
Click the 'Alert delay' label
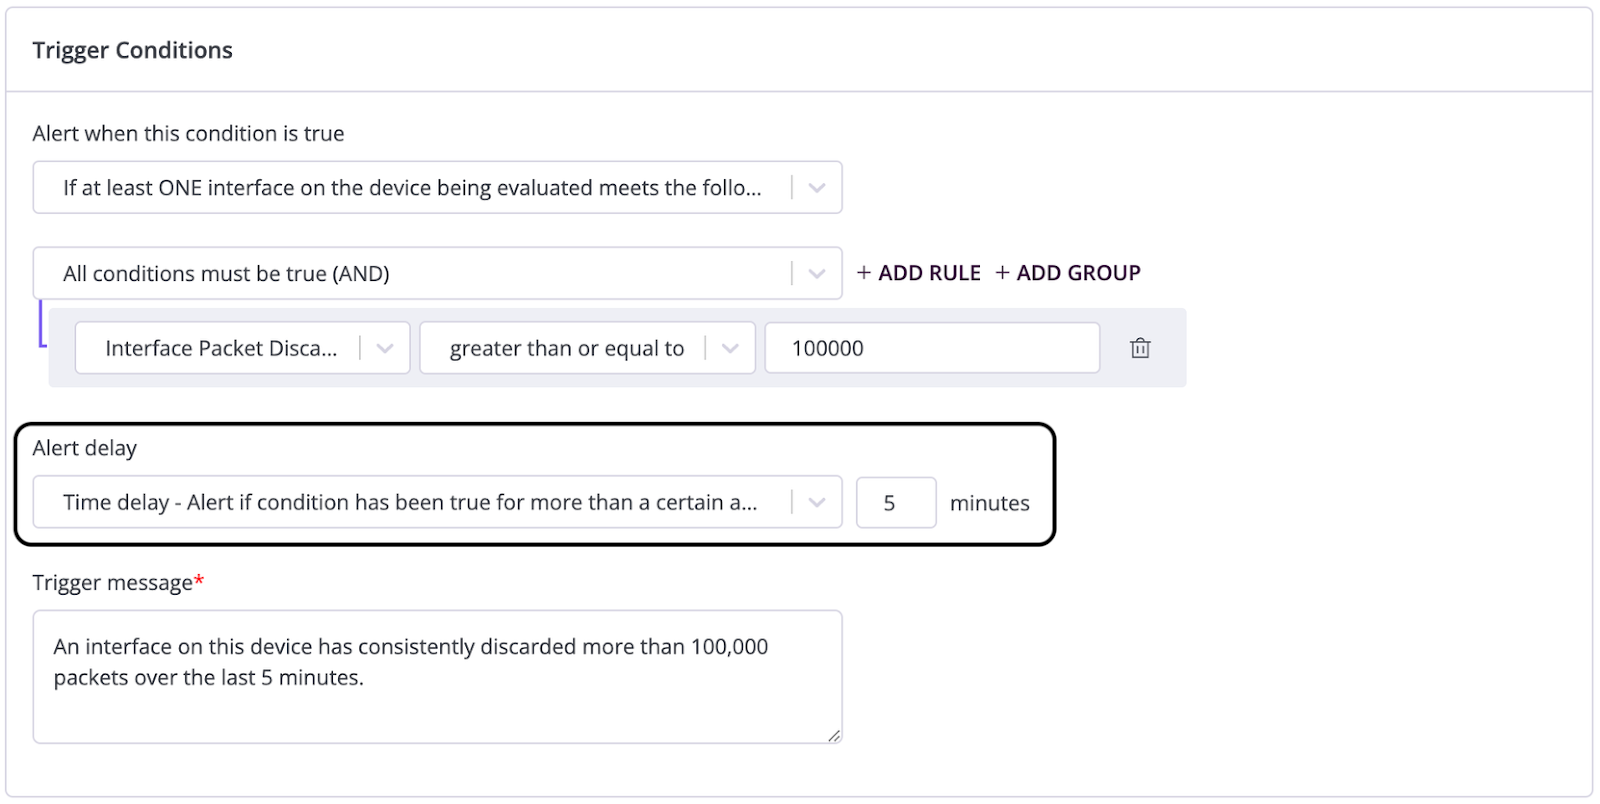(x=84, y=448)
